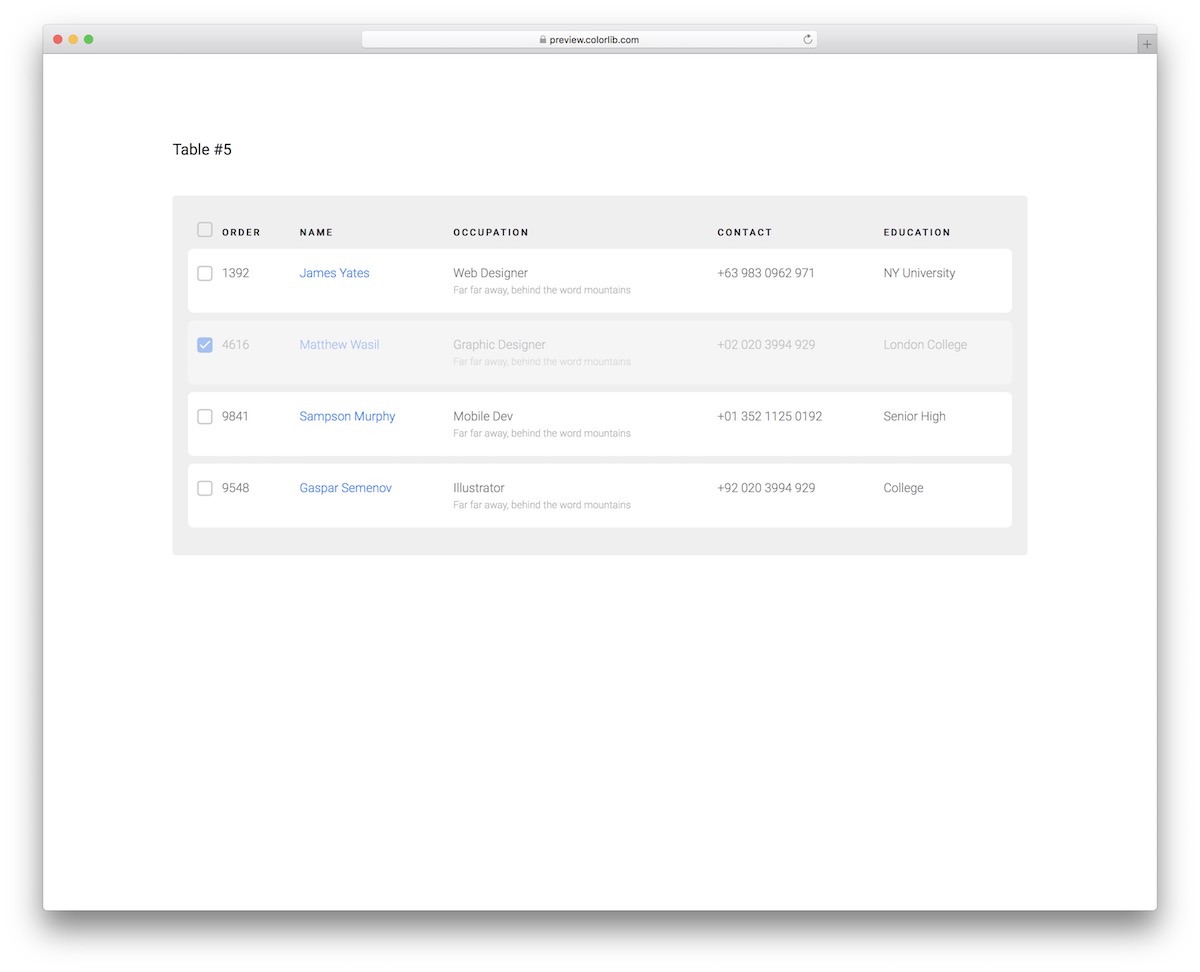The image size is (1200, 972).
Task: Click the ORDER column header
Action: [241, 232]
